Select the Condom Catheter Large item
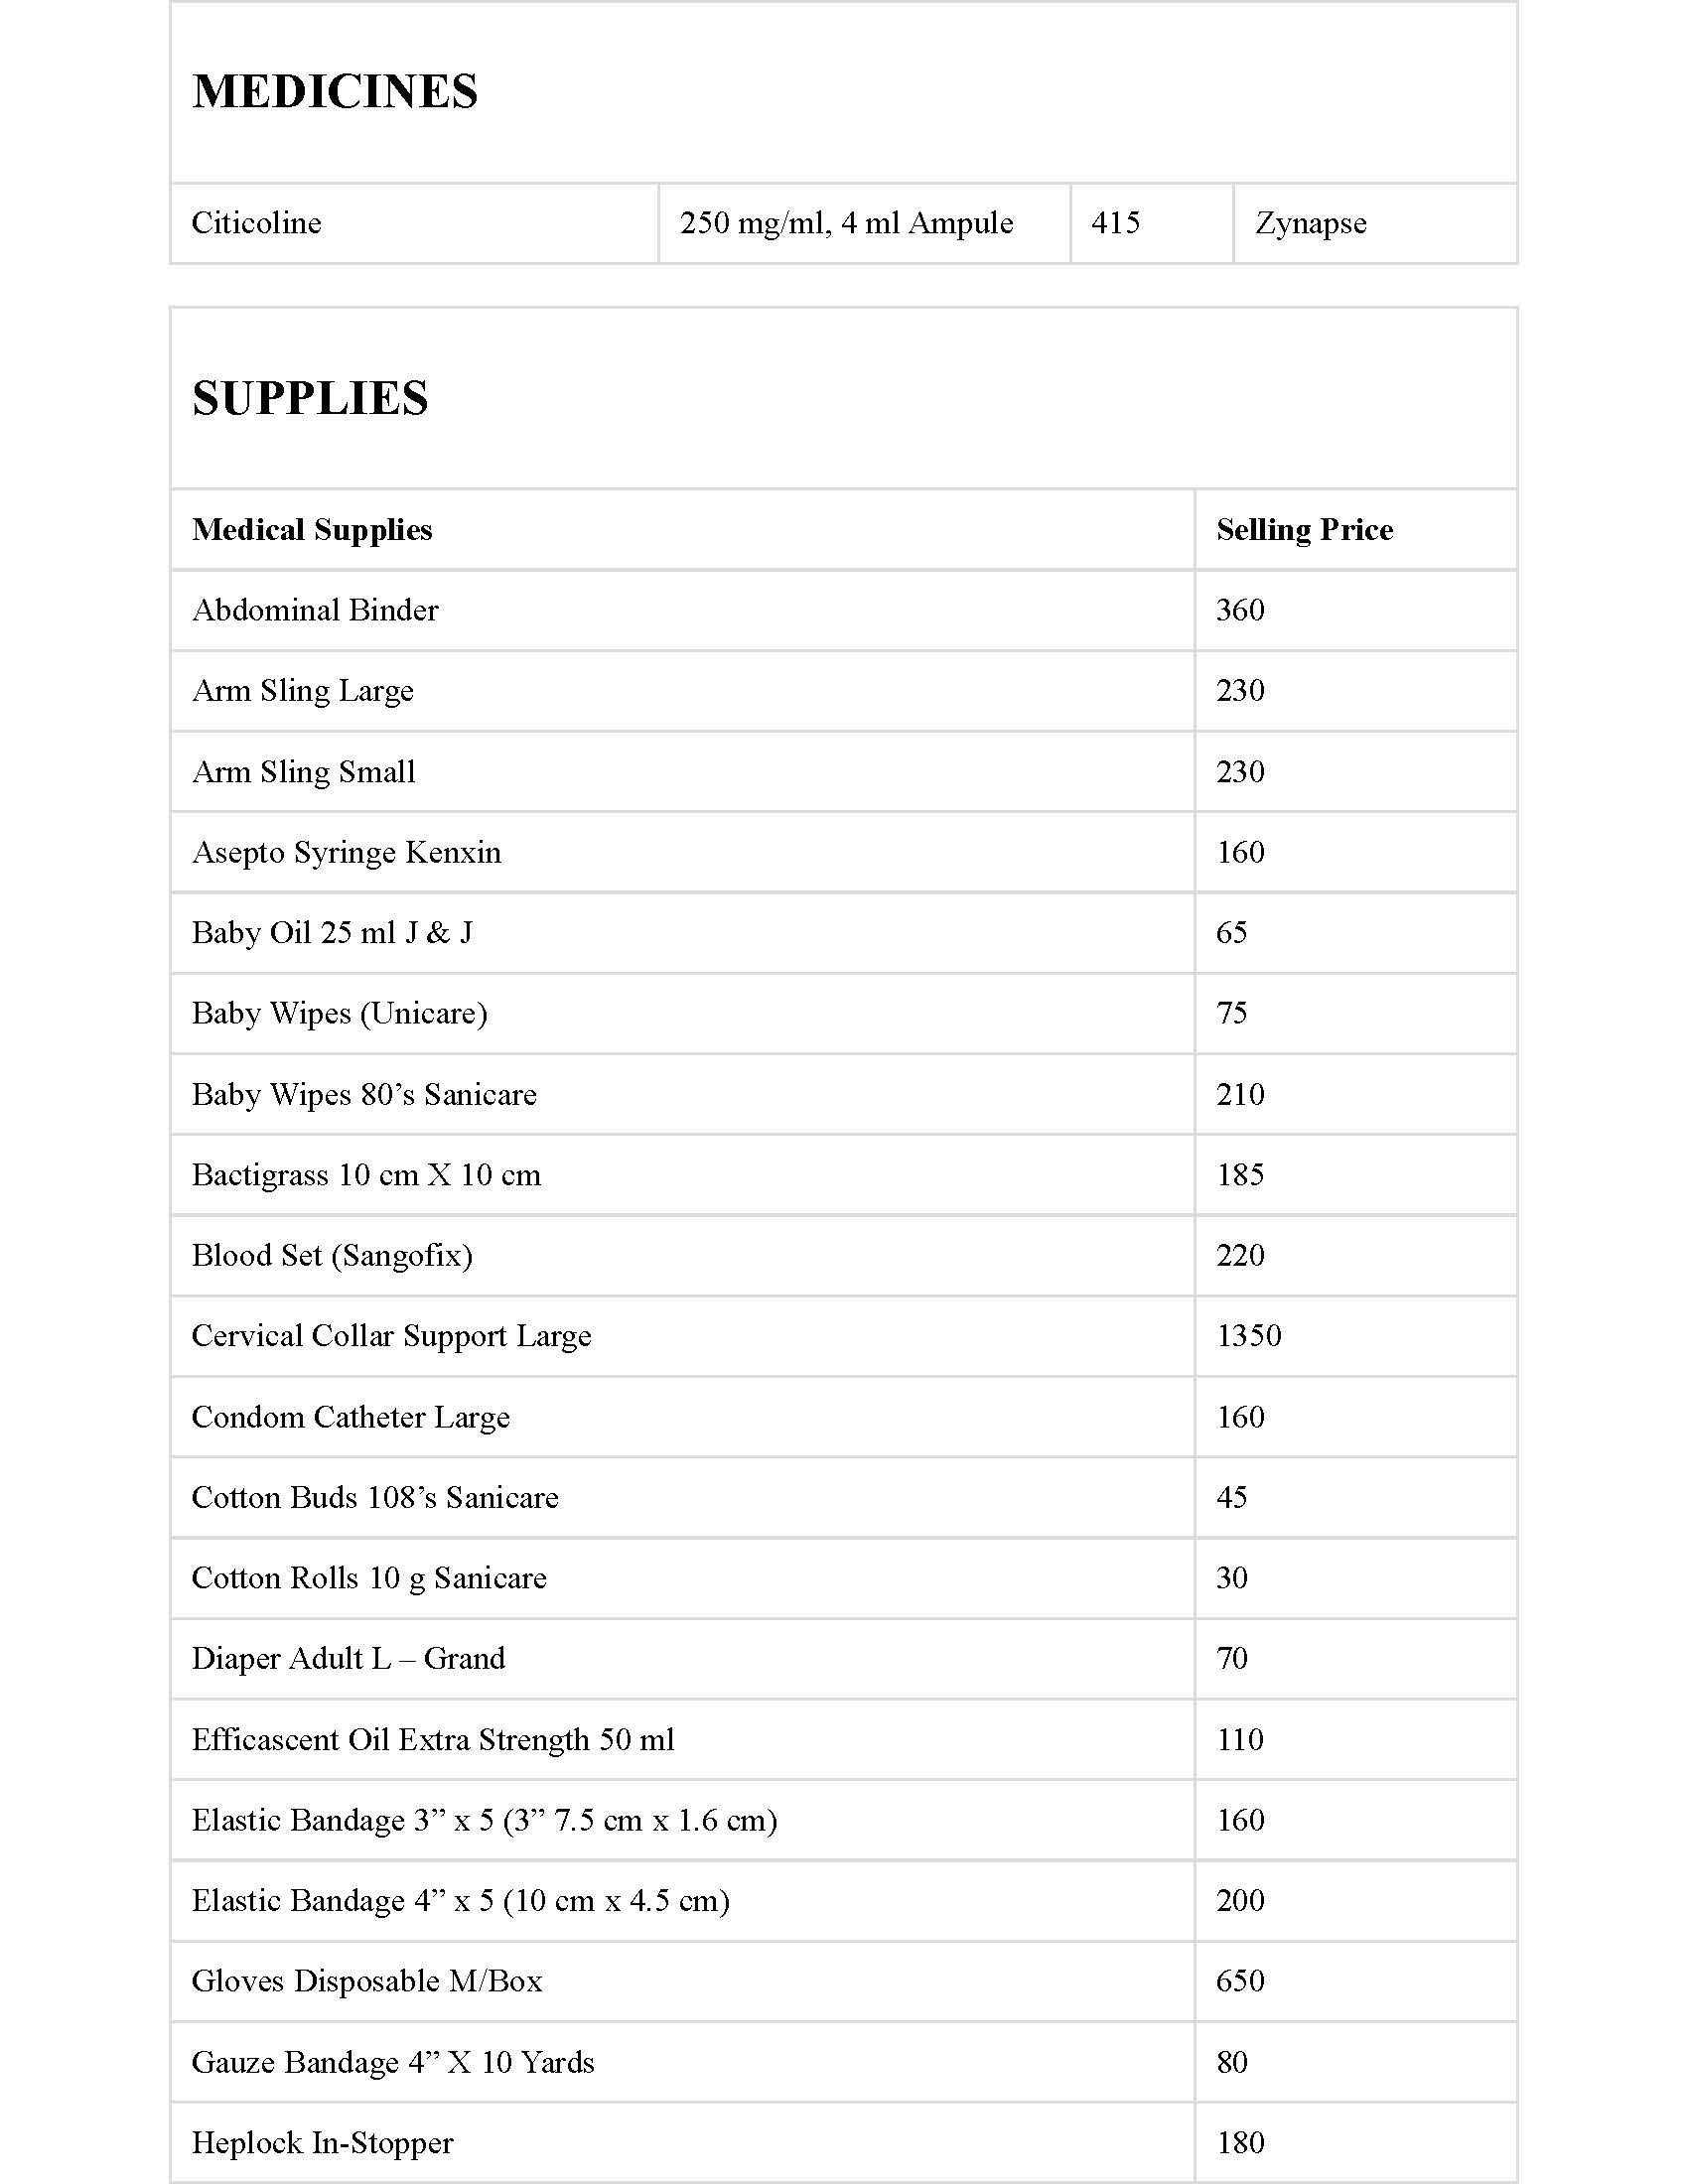 coord(350,1416)
